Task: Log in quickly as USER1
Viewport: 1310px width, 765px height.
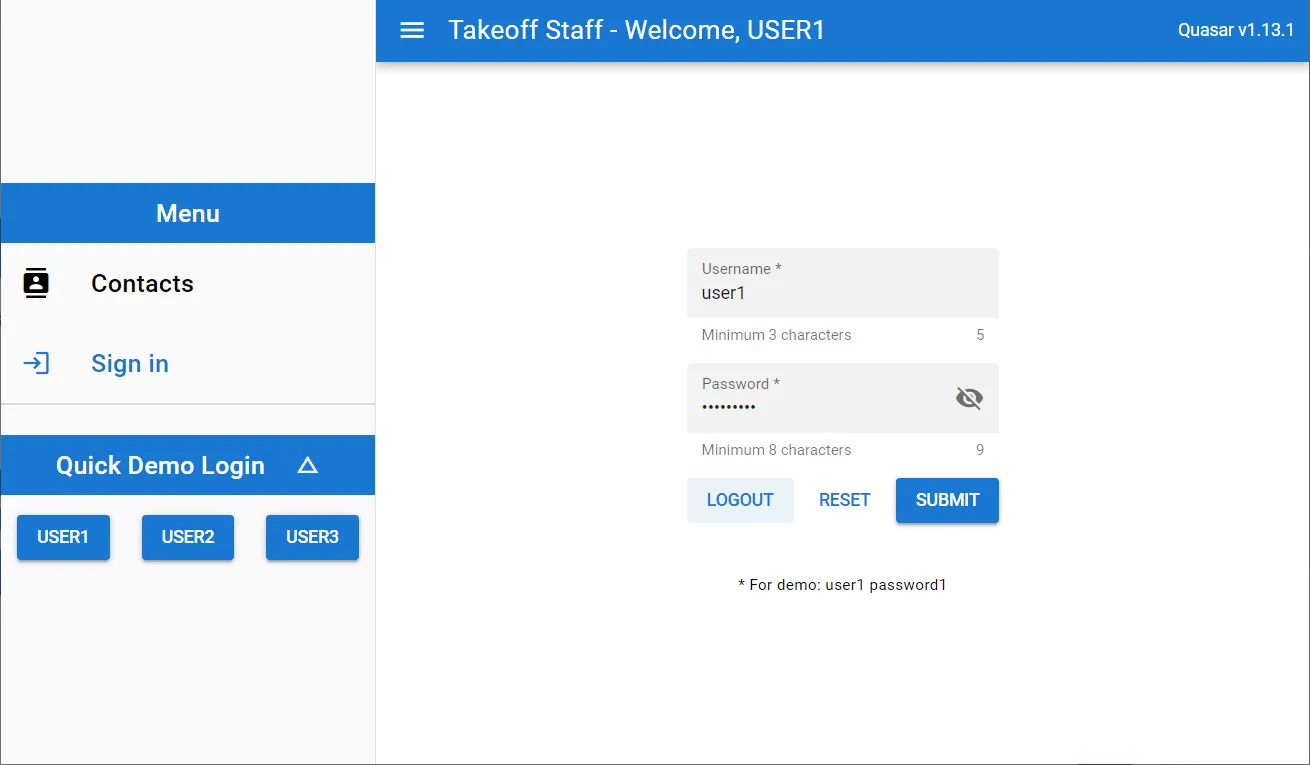Action: (x=63, y=537)
